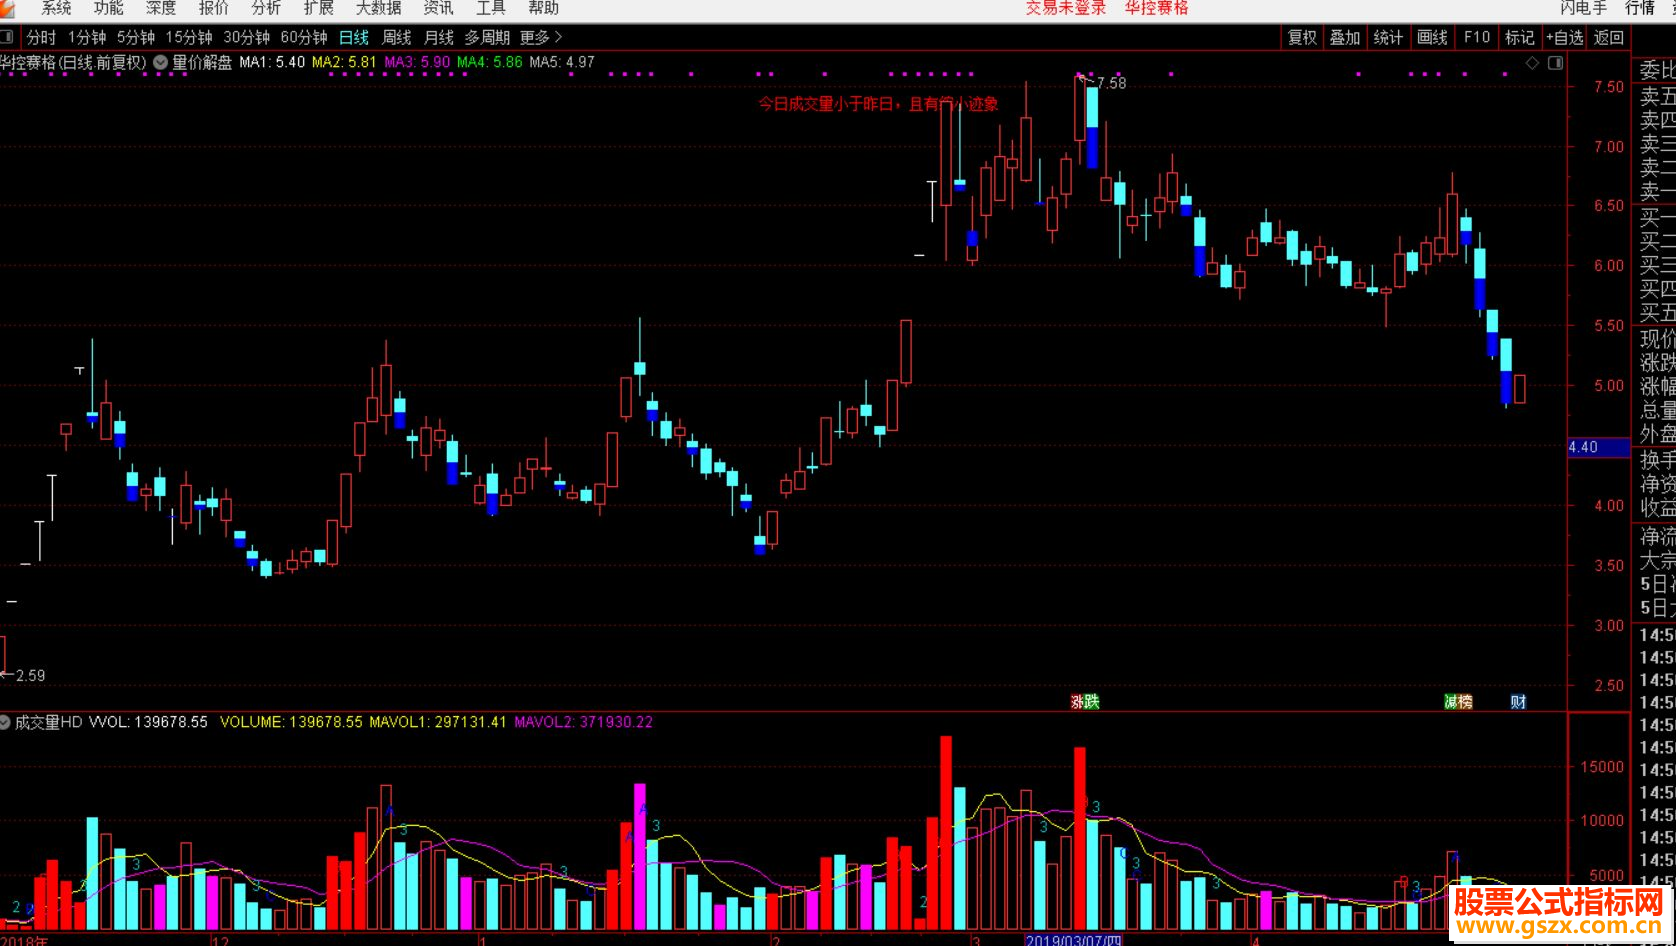1676x946 pixels.
Task: Click the MA5: 4.97 value
Action: click(562, 62)
